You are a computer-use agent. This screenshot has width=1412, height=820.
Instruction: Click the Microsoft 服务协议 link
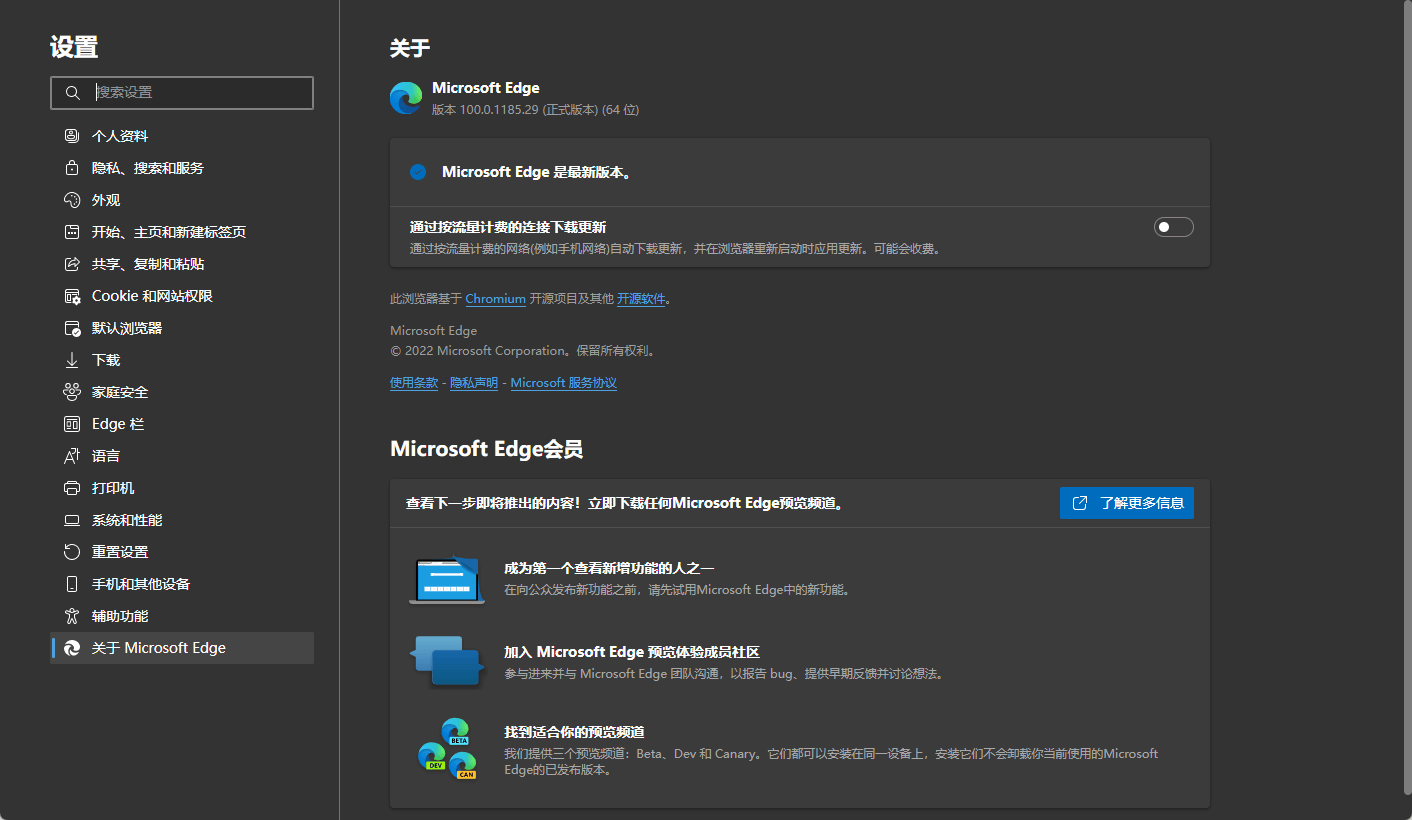coord(563,383)
